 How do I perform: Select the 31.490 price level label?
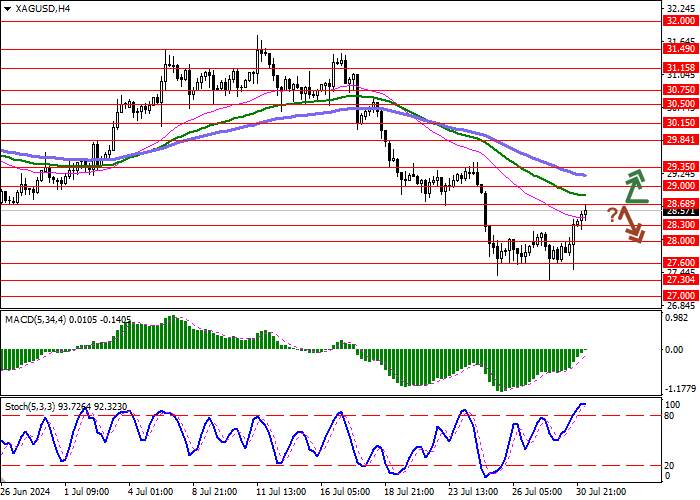(x=680, y=49)
